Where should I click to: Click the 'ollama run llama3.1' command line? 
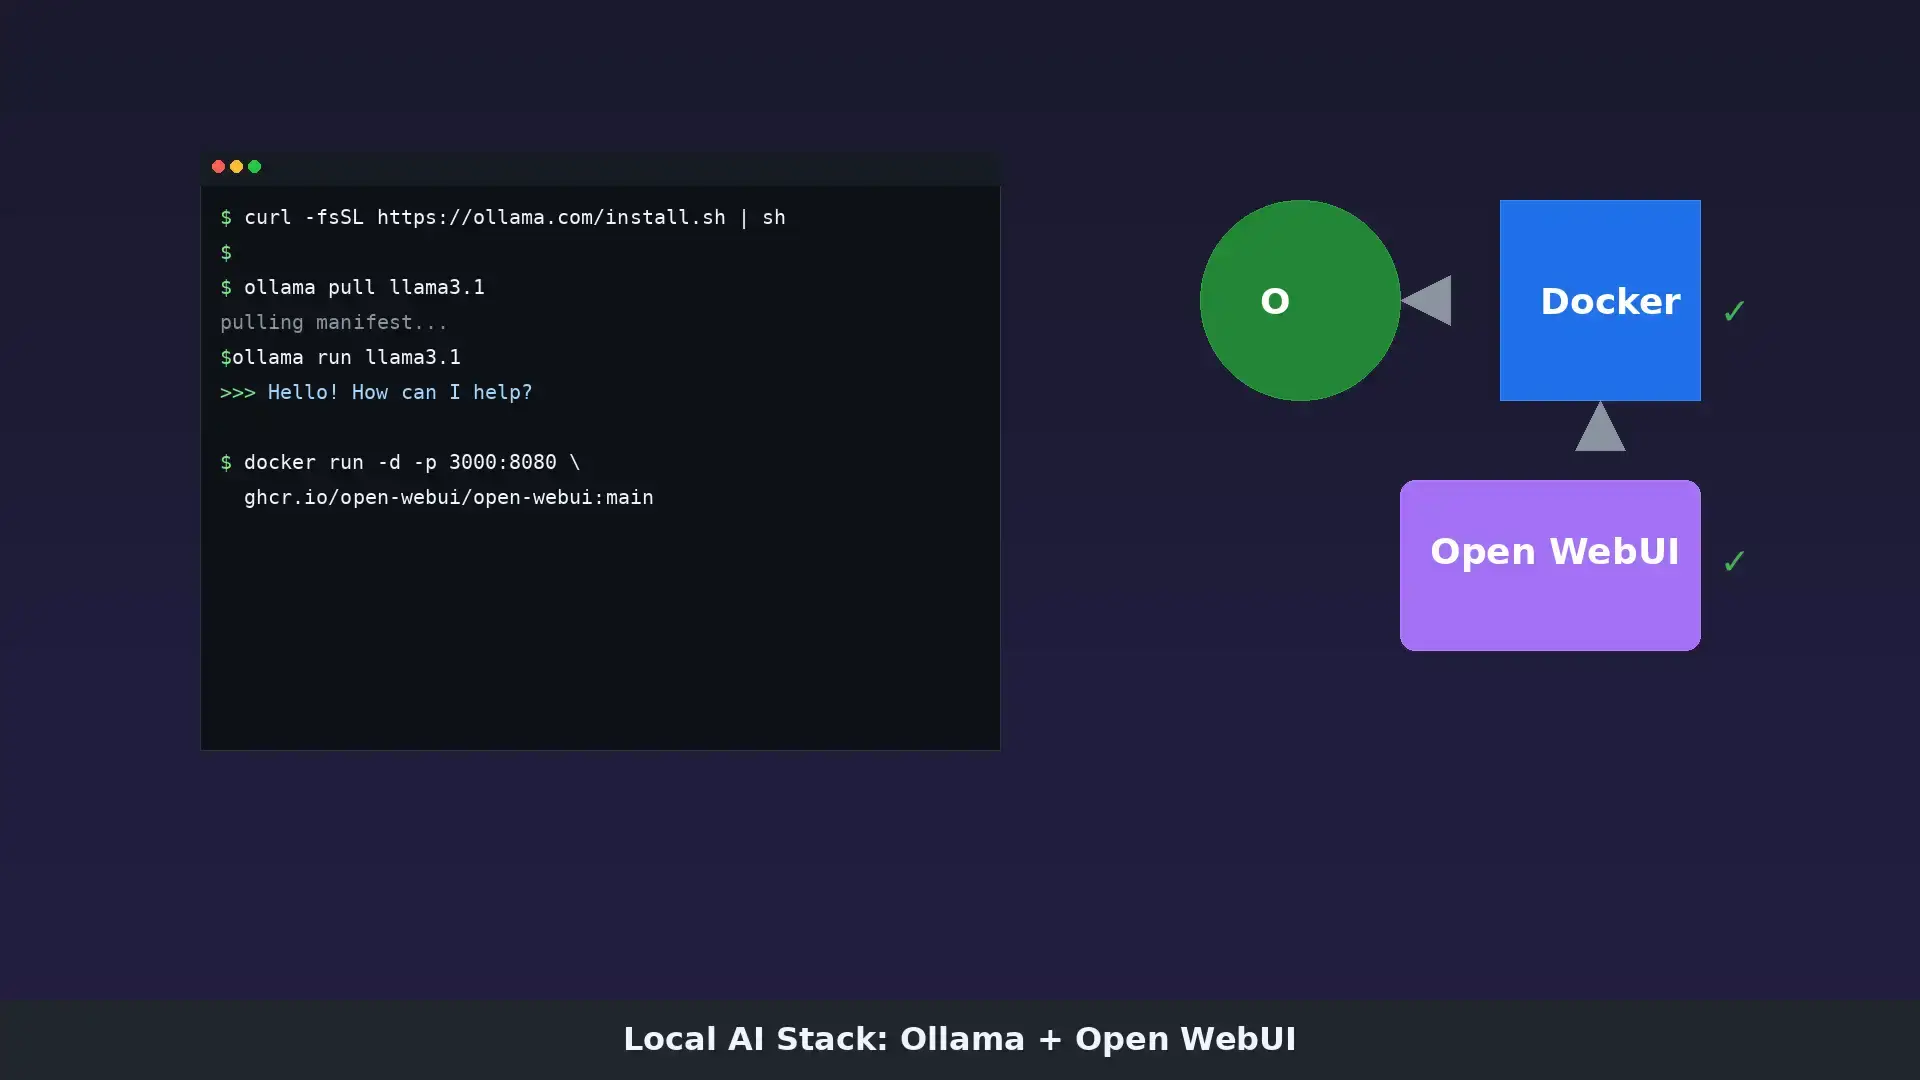(341, 357)
